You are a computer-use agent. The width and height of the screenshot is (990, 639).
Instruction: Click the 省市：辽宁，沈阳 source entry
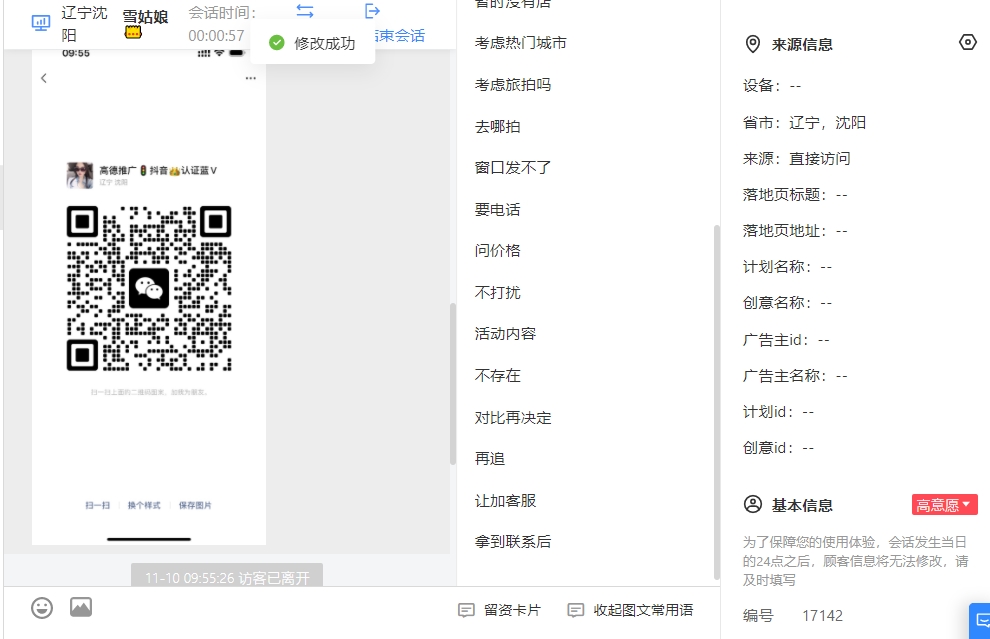pos(804,122)
